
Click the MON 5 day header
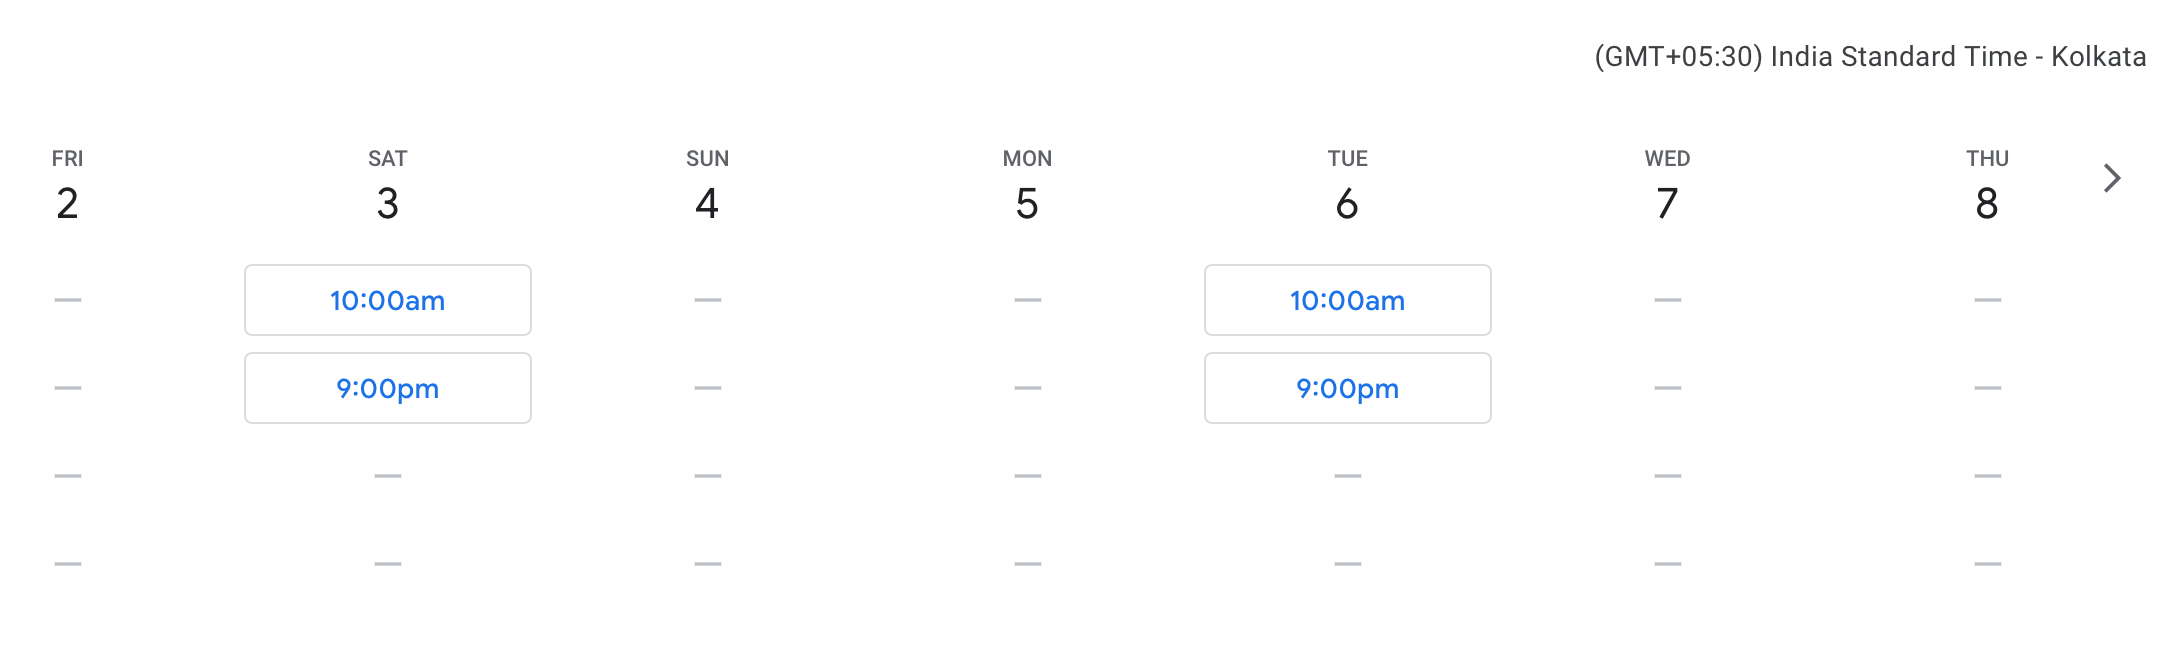point(1027,187)
